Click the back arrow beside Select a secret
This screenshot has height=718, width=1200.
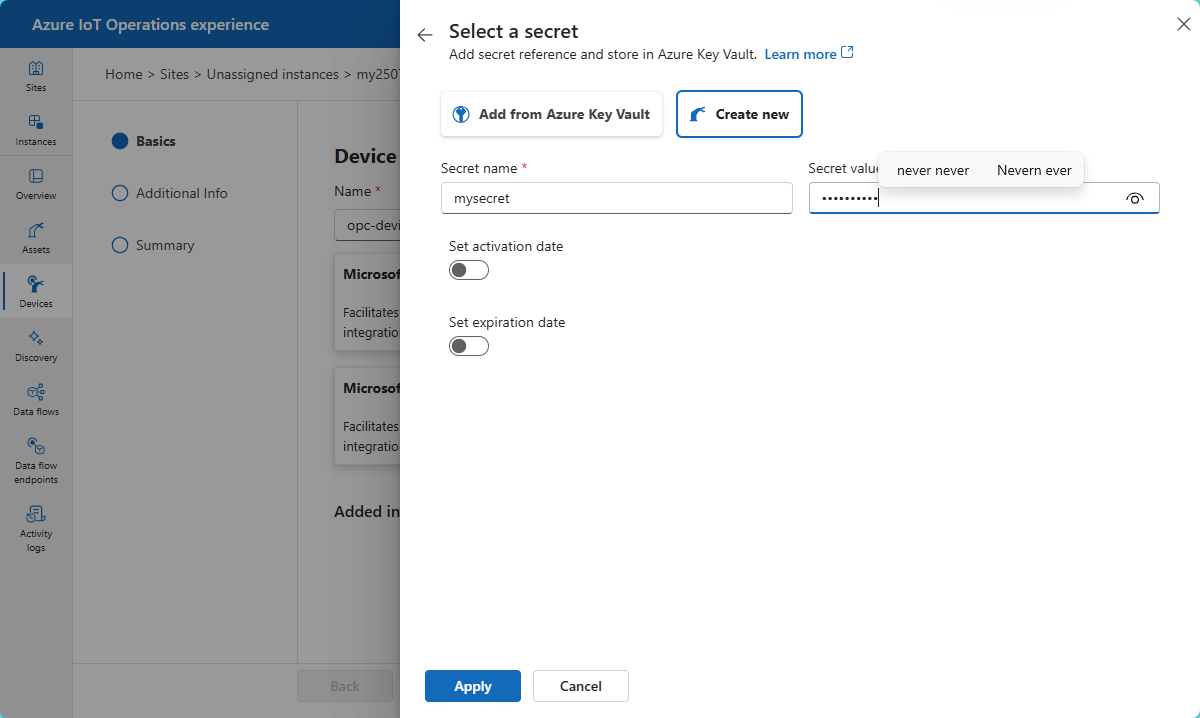(425, 35)
